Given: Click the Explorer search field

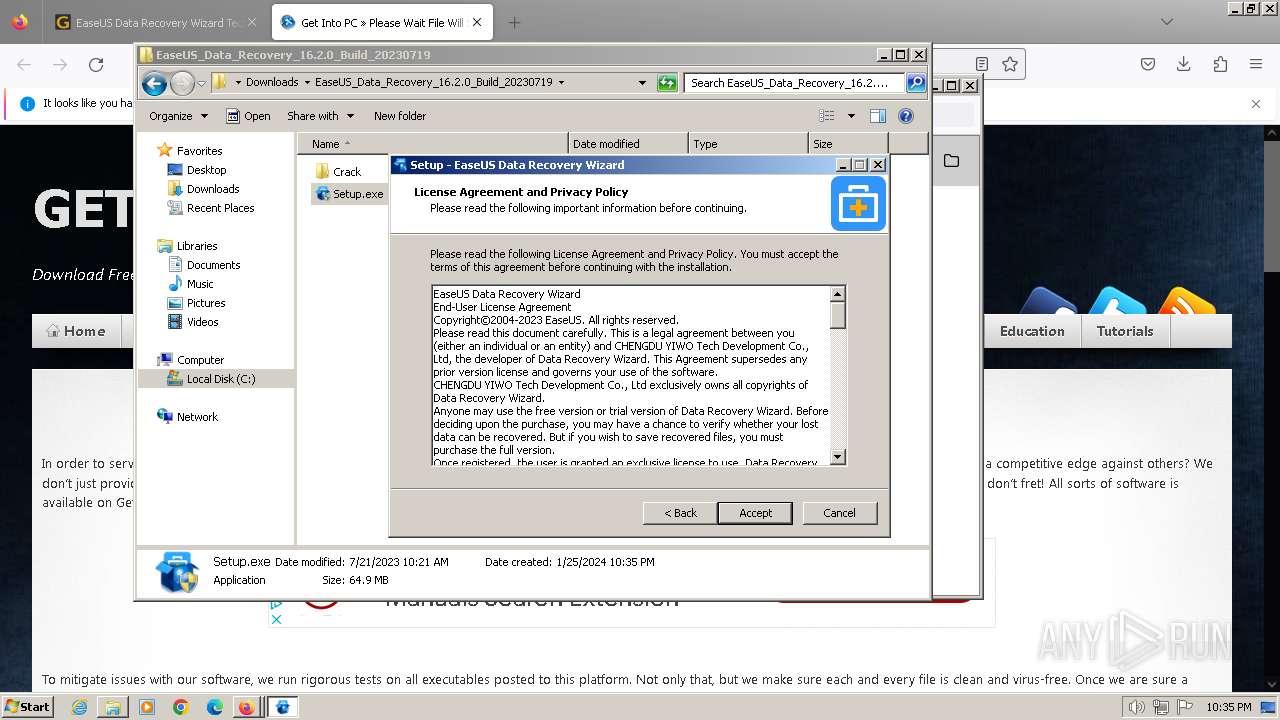Looking at the screenshot, I should pos(795,83).
